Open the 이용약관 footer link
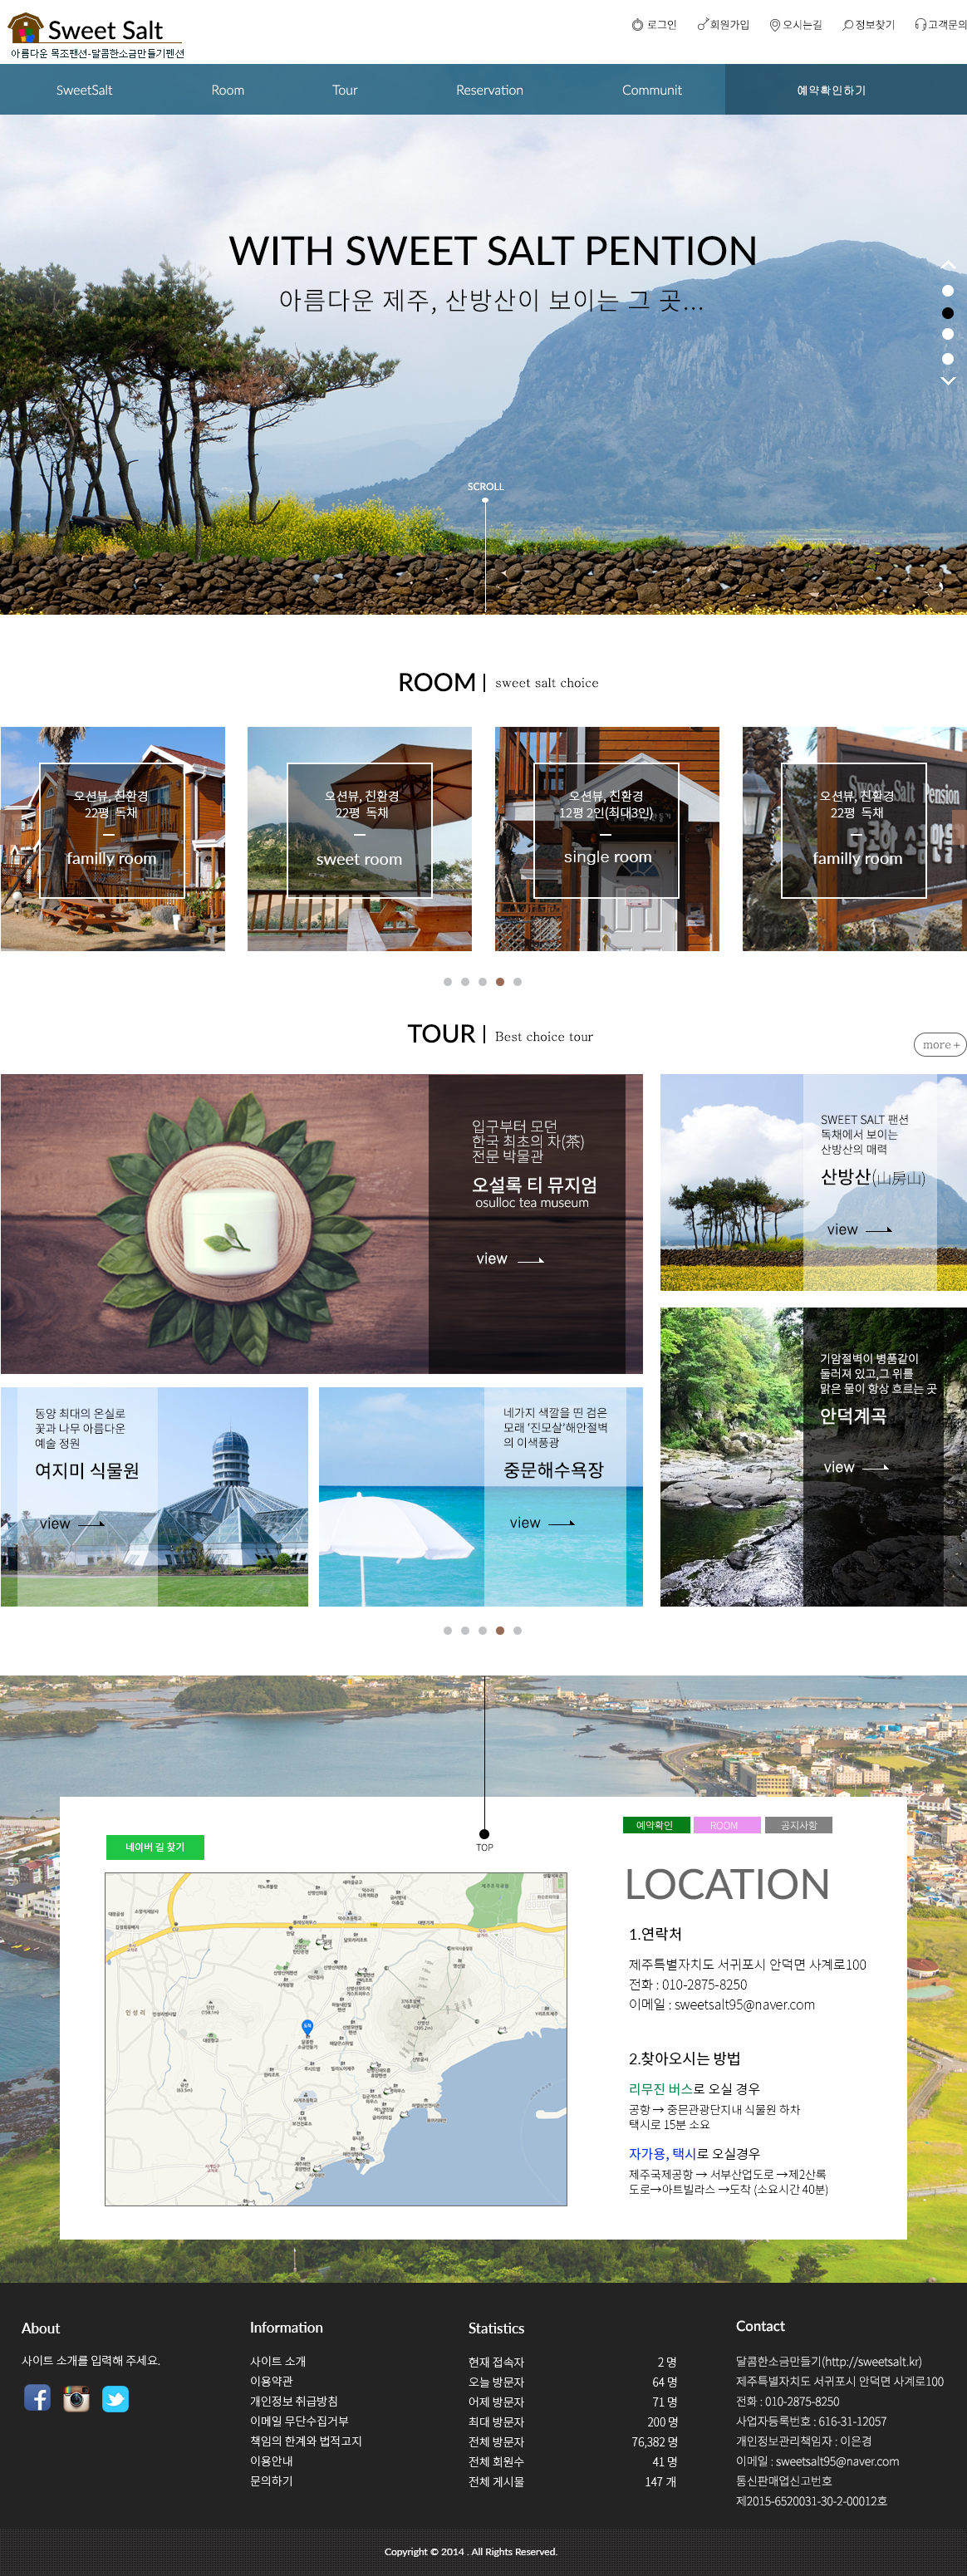 pyautogui.click(x=271, y=2381)
